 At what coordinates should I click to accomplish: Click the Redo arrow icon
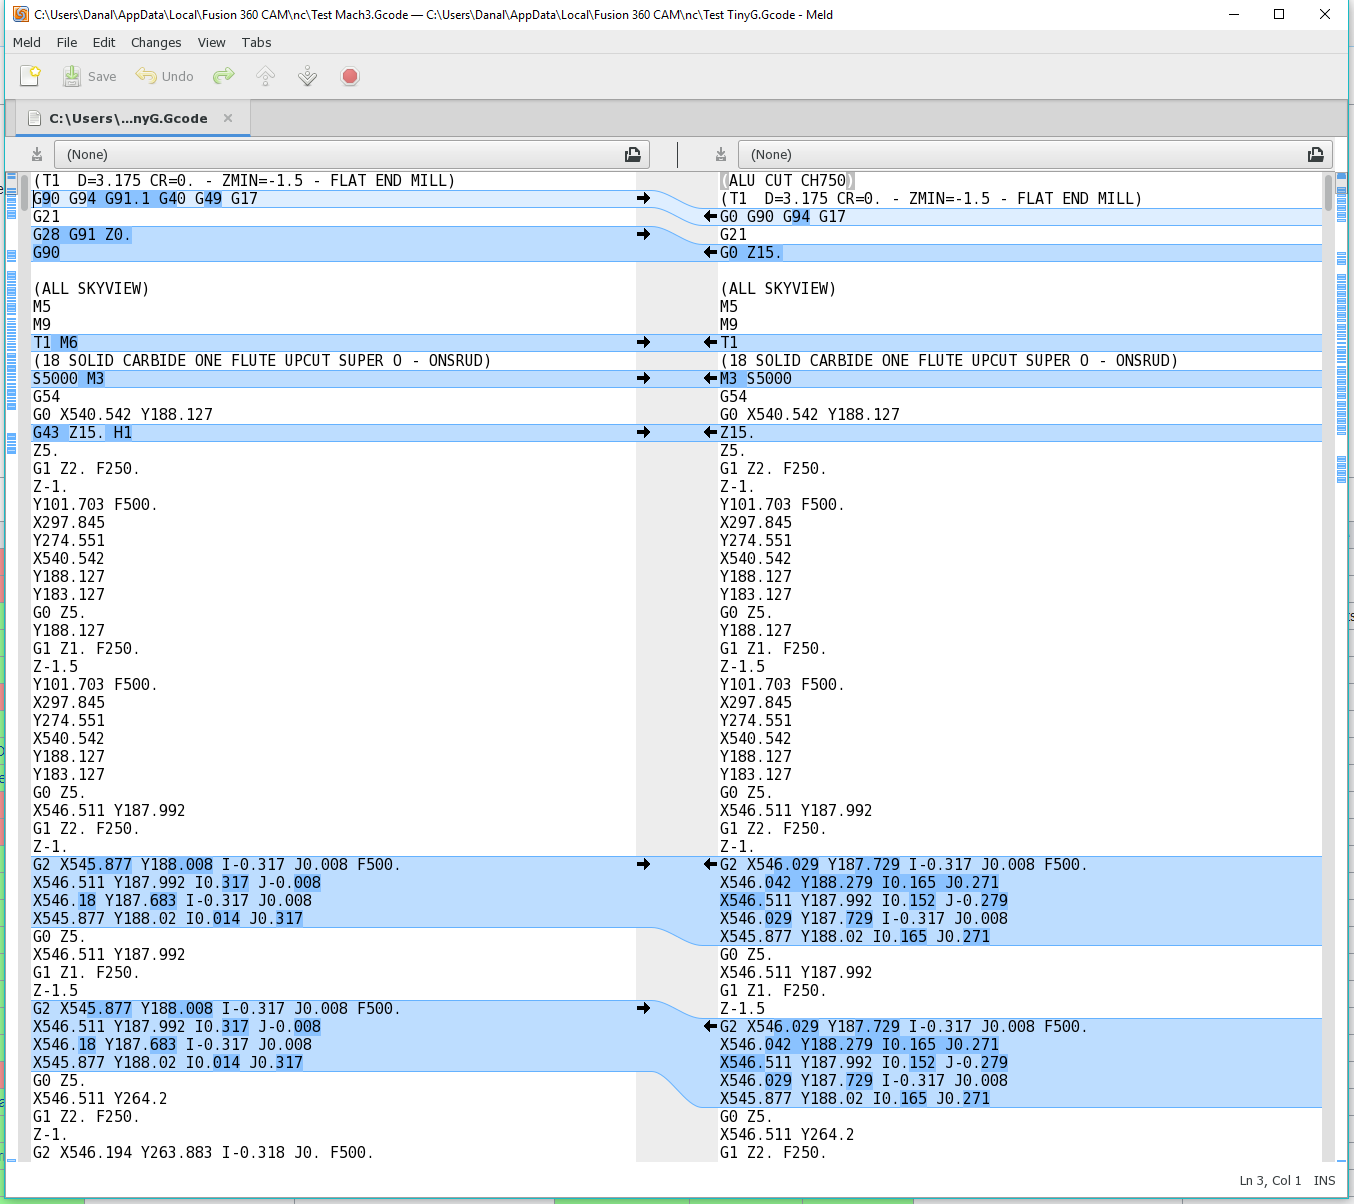point(224,76)
